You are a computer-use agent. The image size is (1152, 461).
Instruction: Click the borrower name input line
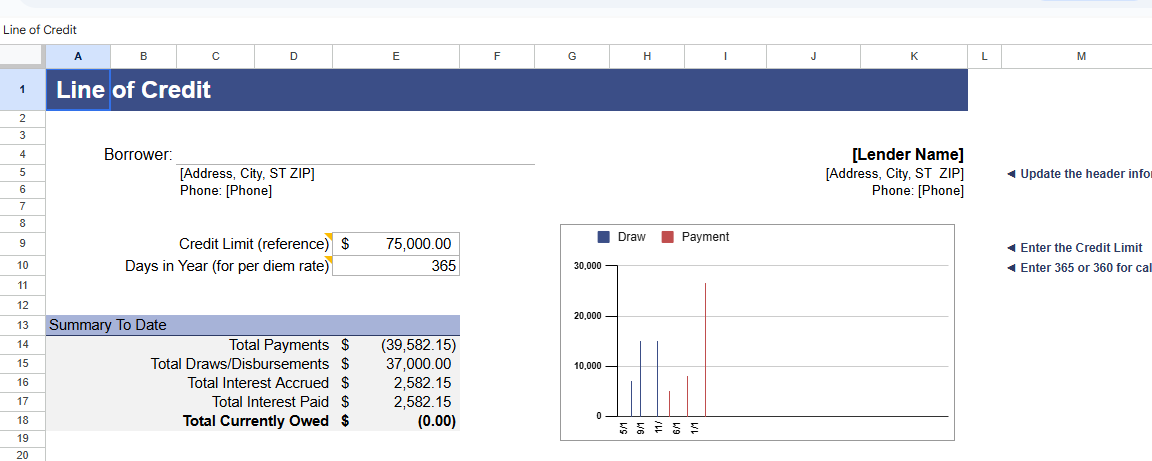click(x=356, y=155)
